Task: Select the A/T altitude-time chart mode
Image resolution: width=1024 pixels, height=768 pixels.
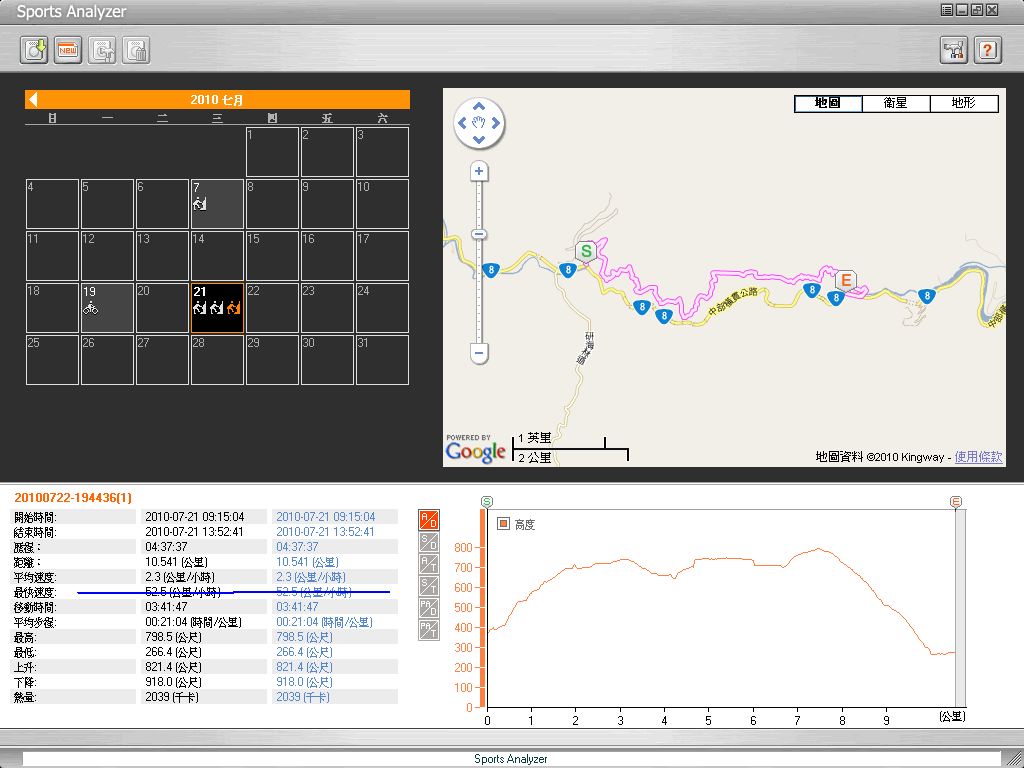Action: pos(428,564)
